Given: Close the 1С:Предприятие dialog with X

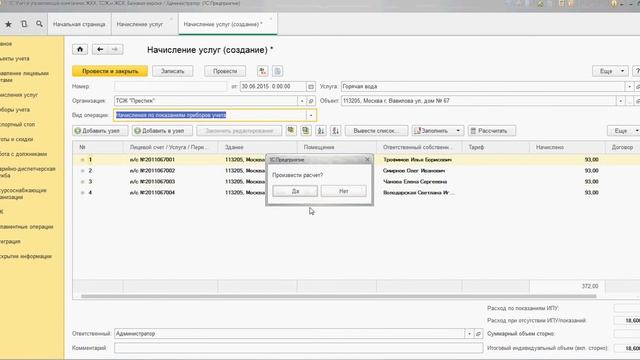Looking at the screenshot, I should pos(367,160).
